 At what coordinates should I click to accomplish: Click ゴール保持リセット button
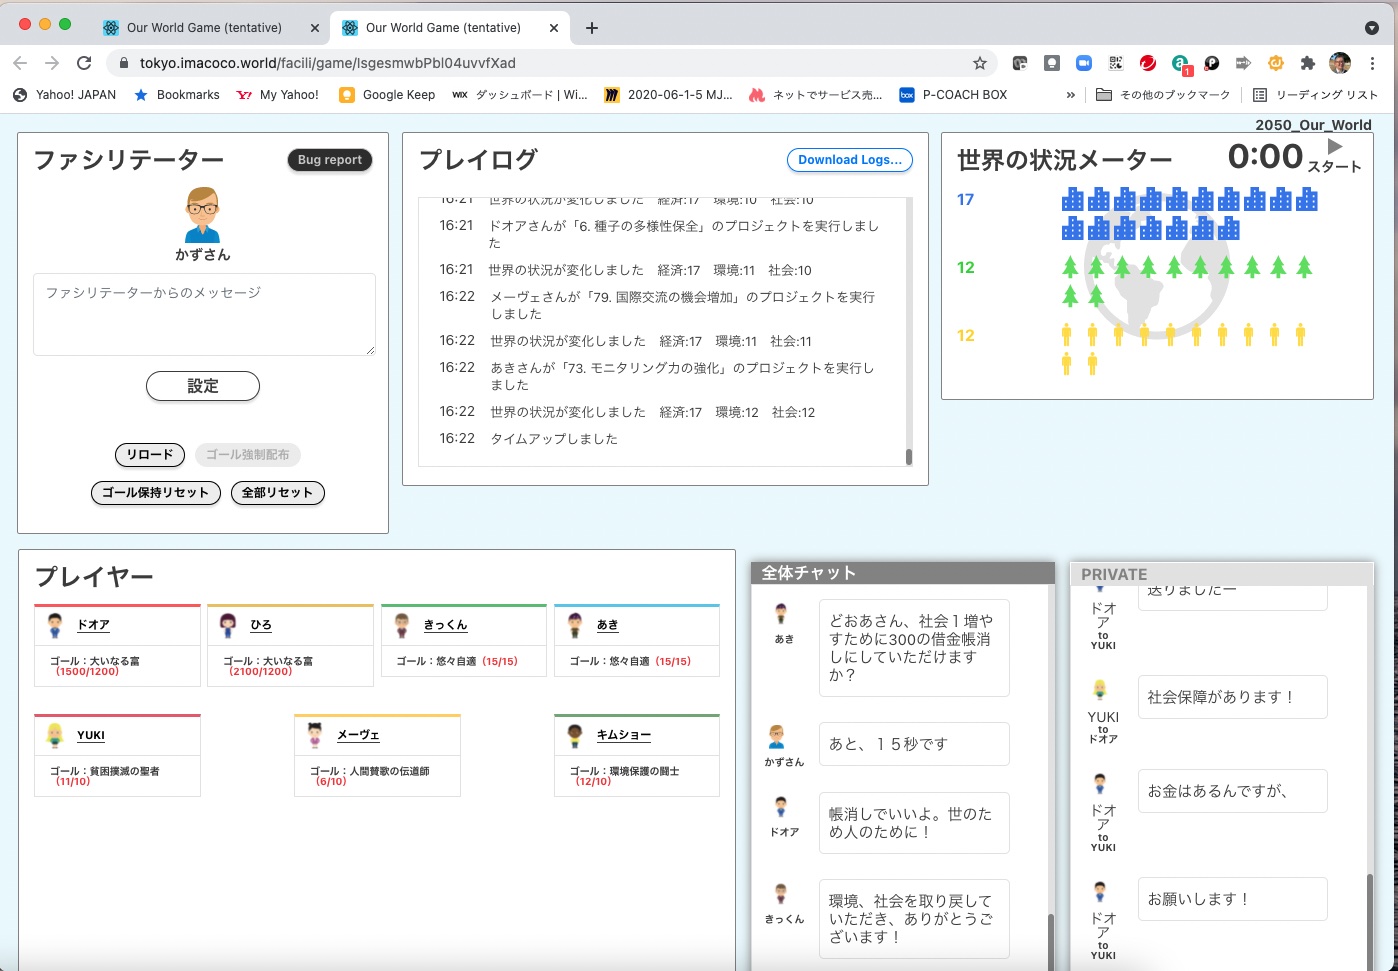click(155, 493)
